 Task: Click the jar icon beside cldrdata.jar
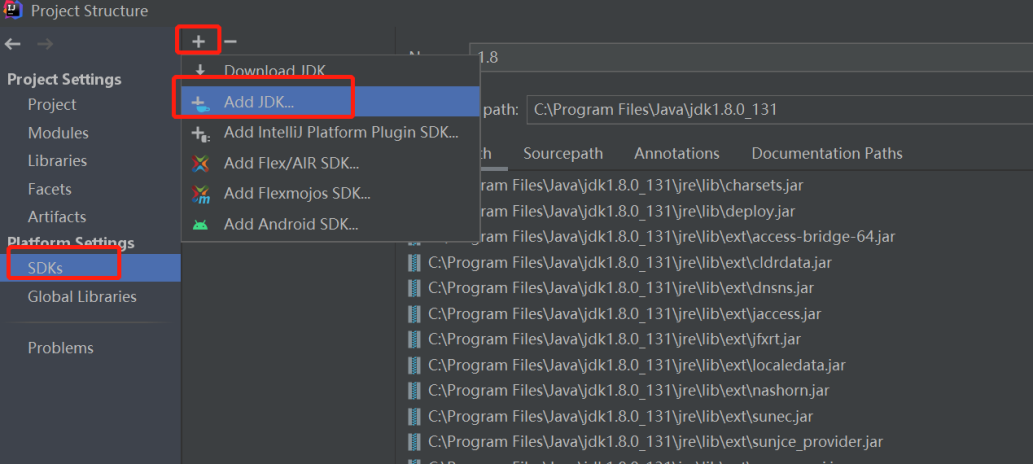point(414,263)
